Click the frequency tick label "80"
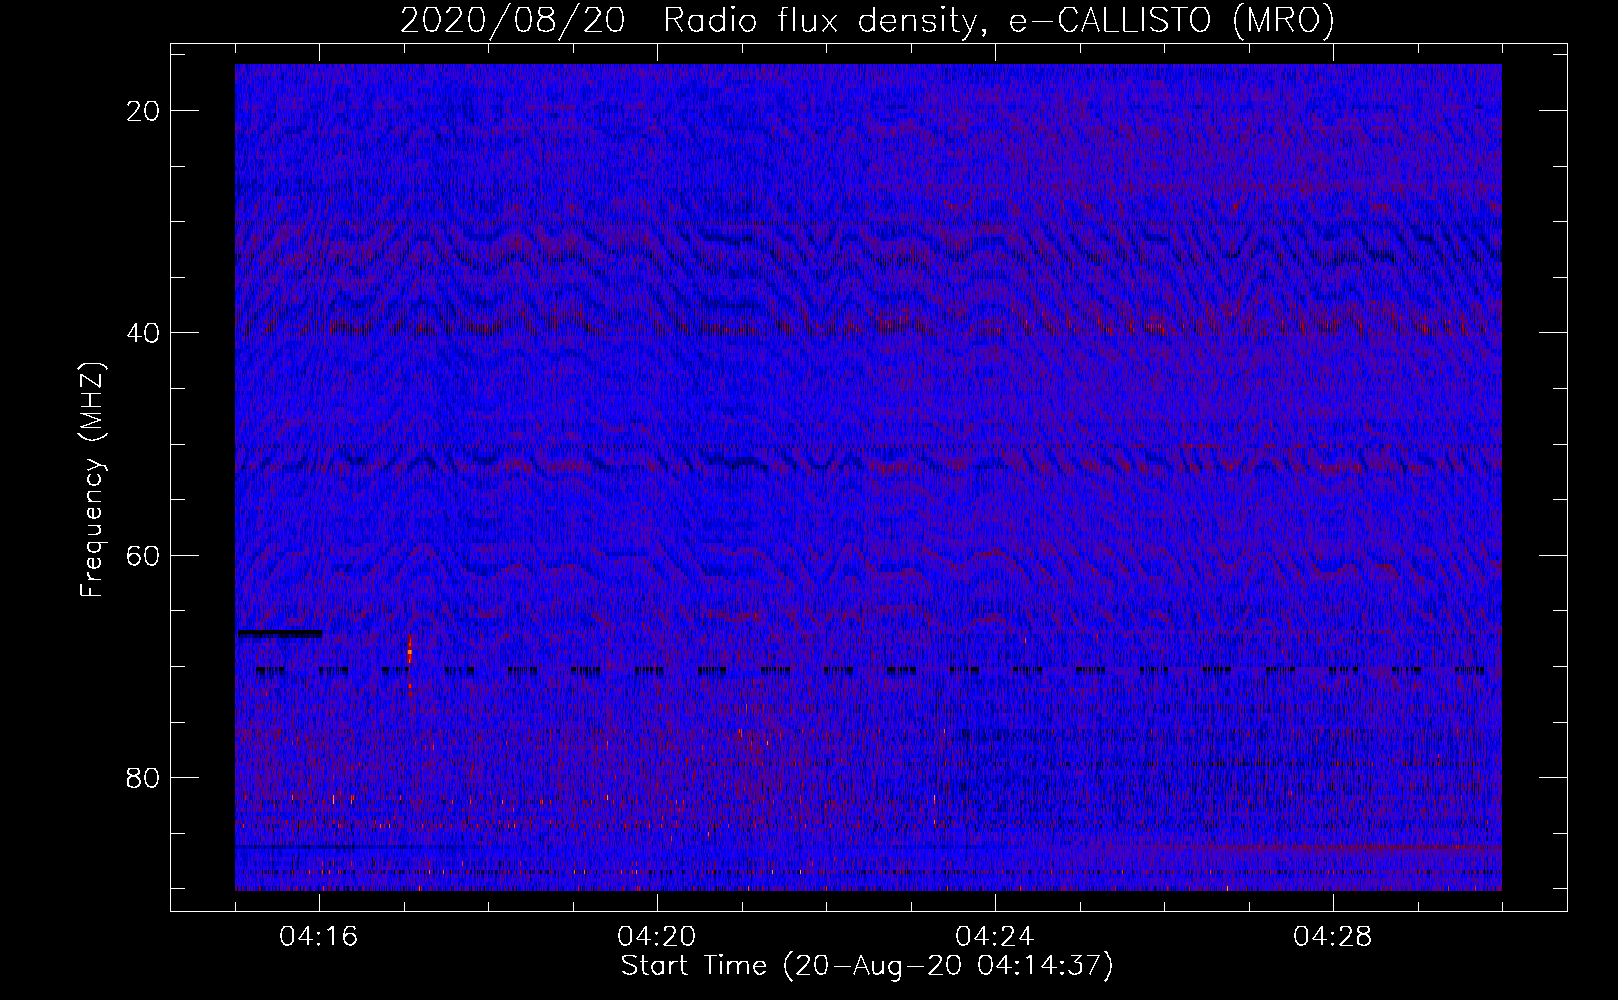1618x1000 pixels. 144,777
